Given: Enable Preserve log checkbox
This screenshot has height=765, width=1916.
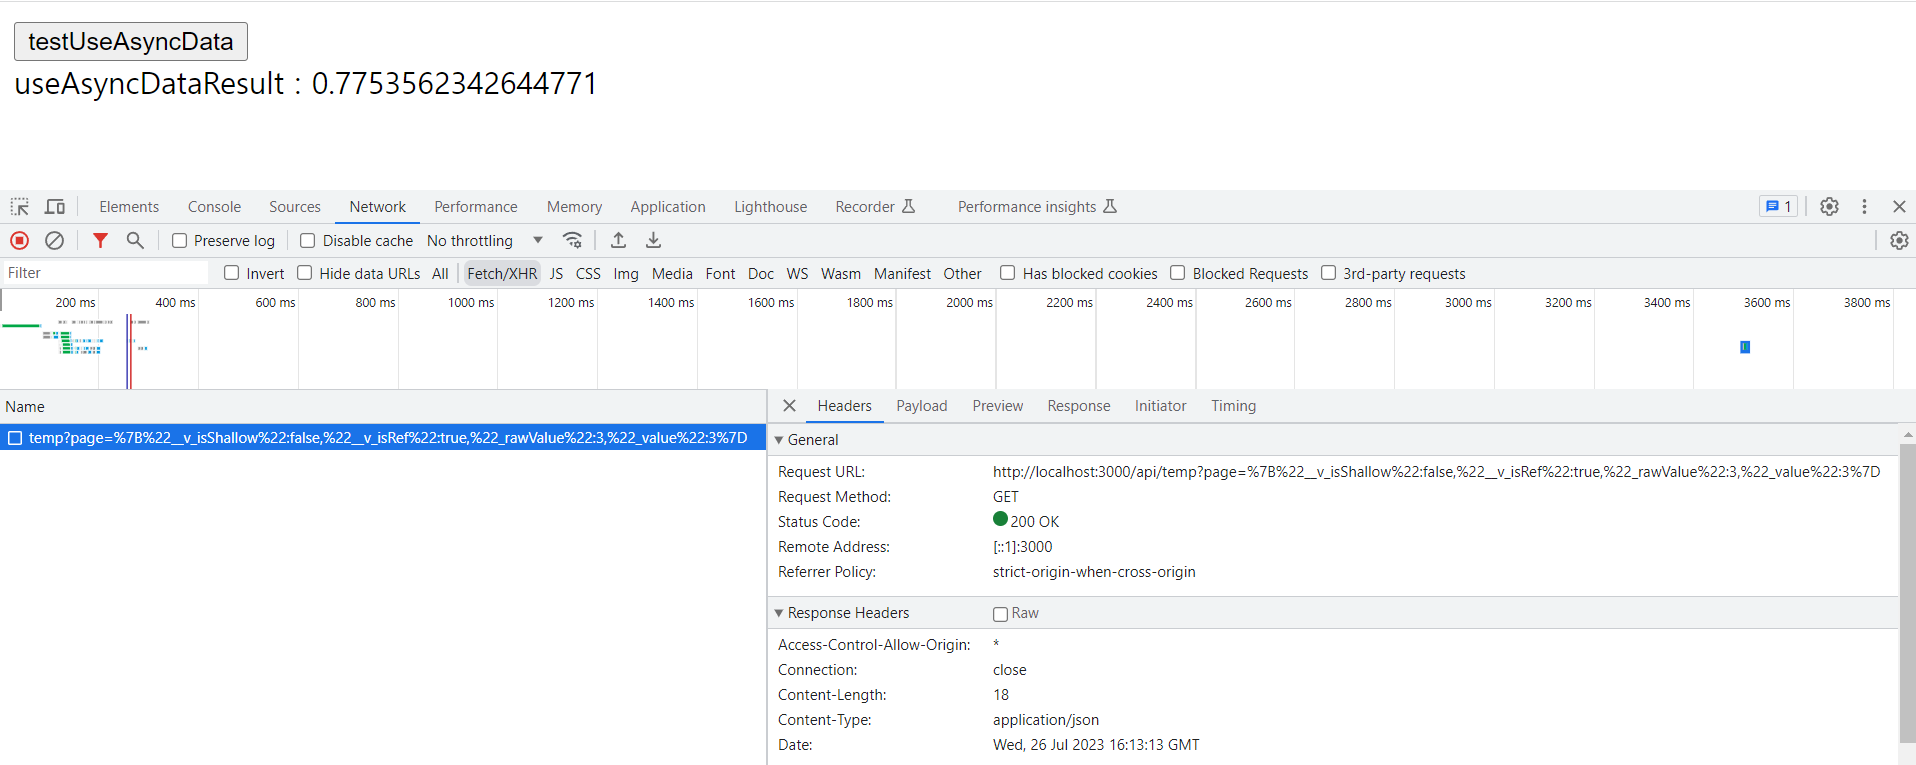Looking at the screenshot, I should [x=180, y=241].
